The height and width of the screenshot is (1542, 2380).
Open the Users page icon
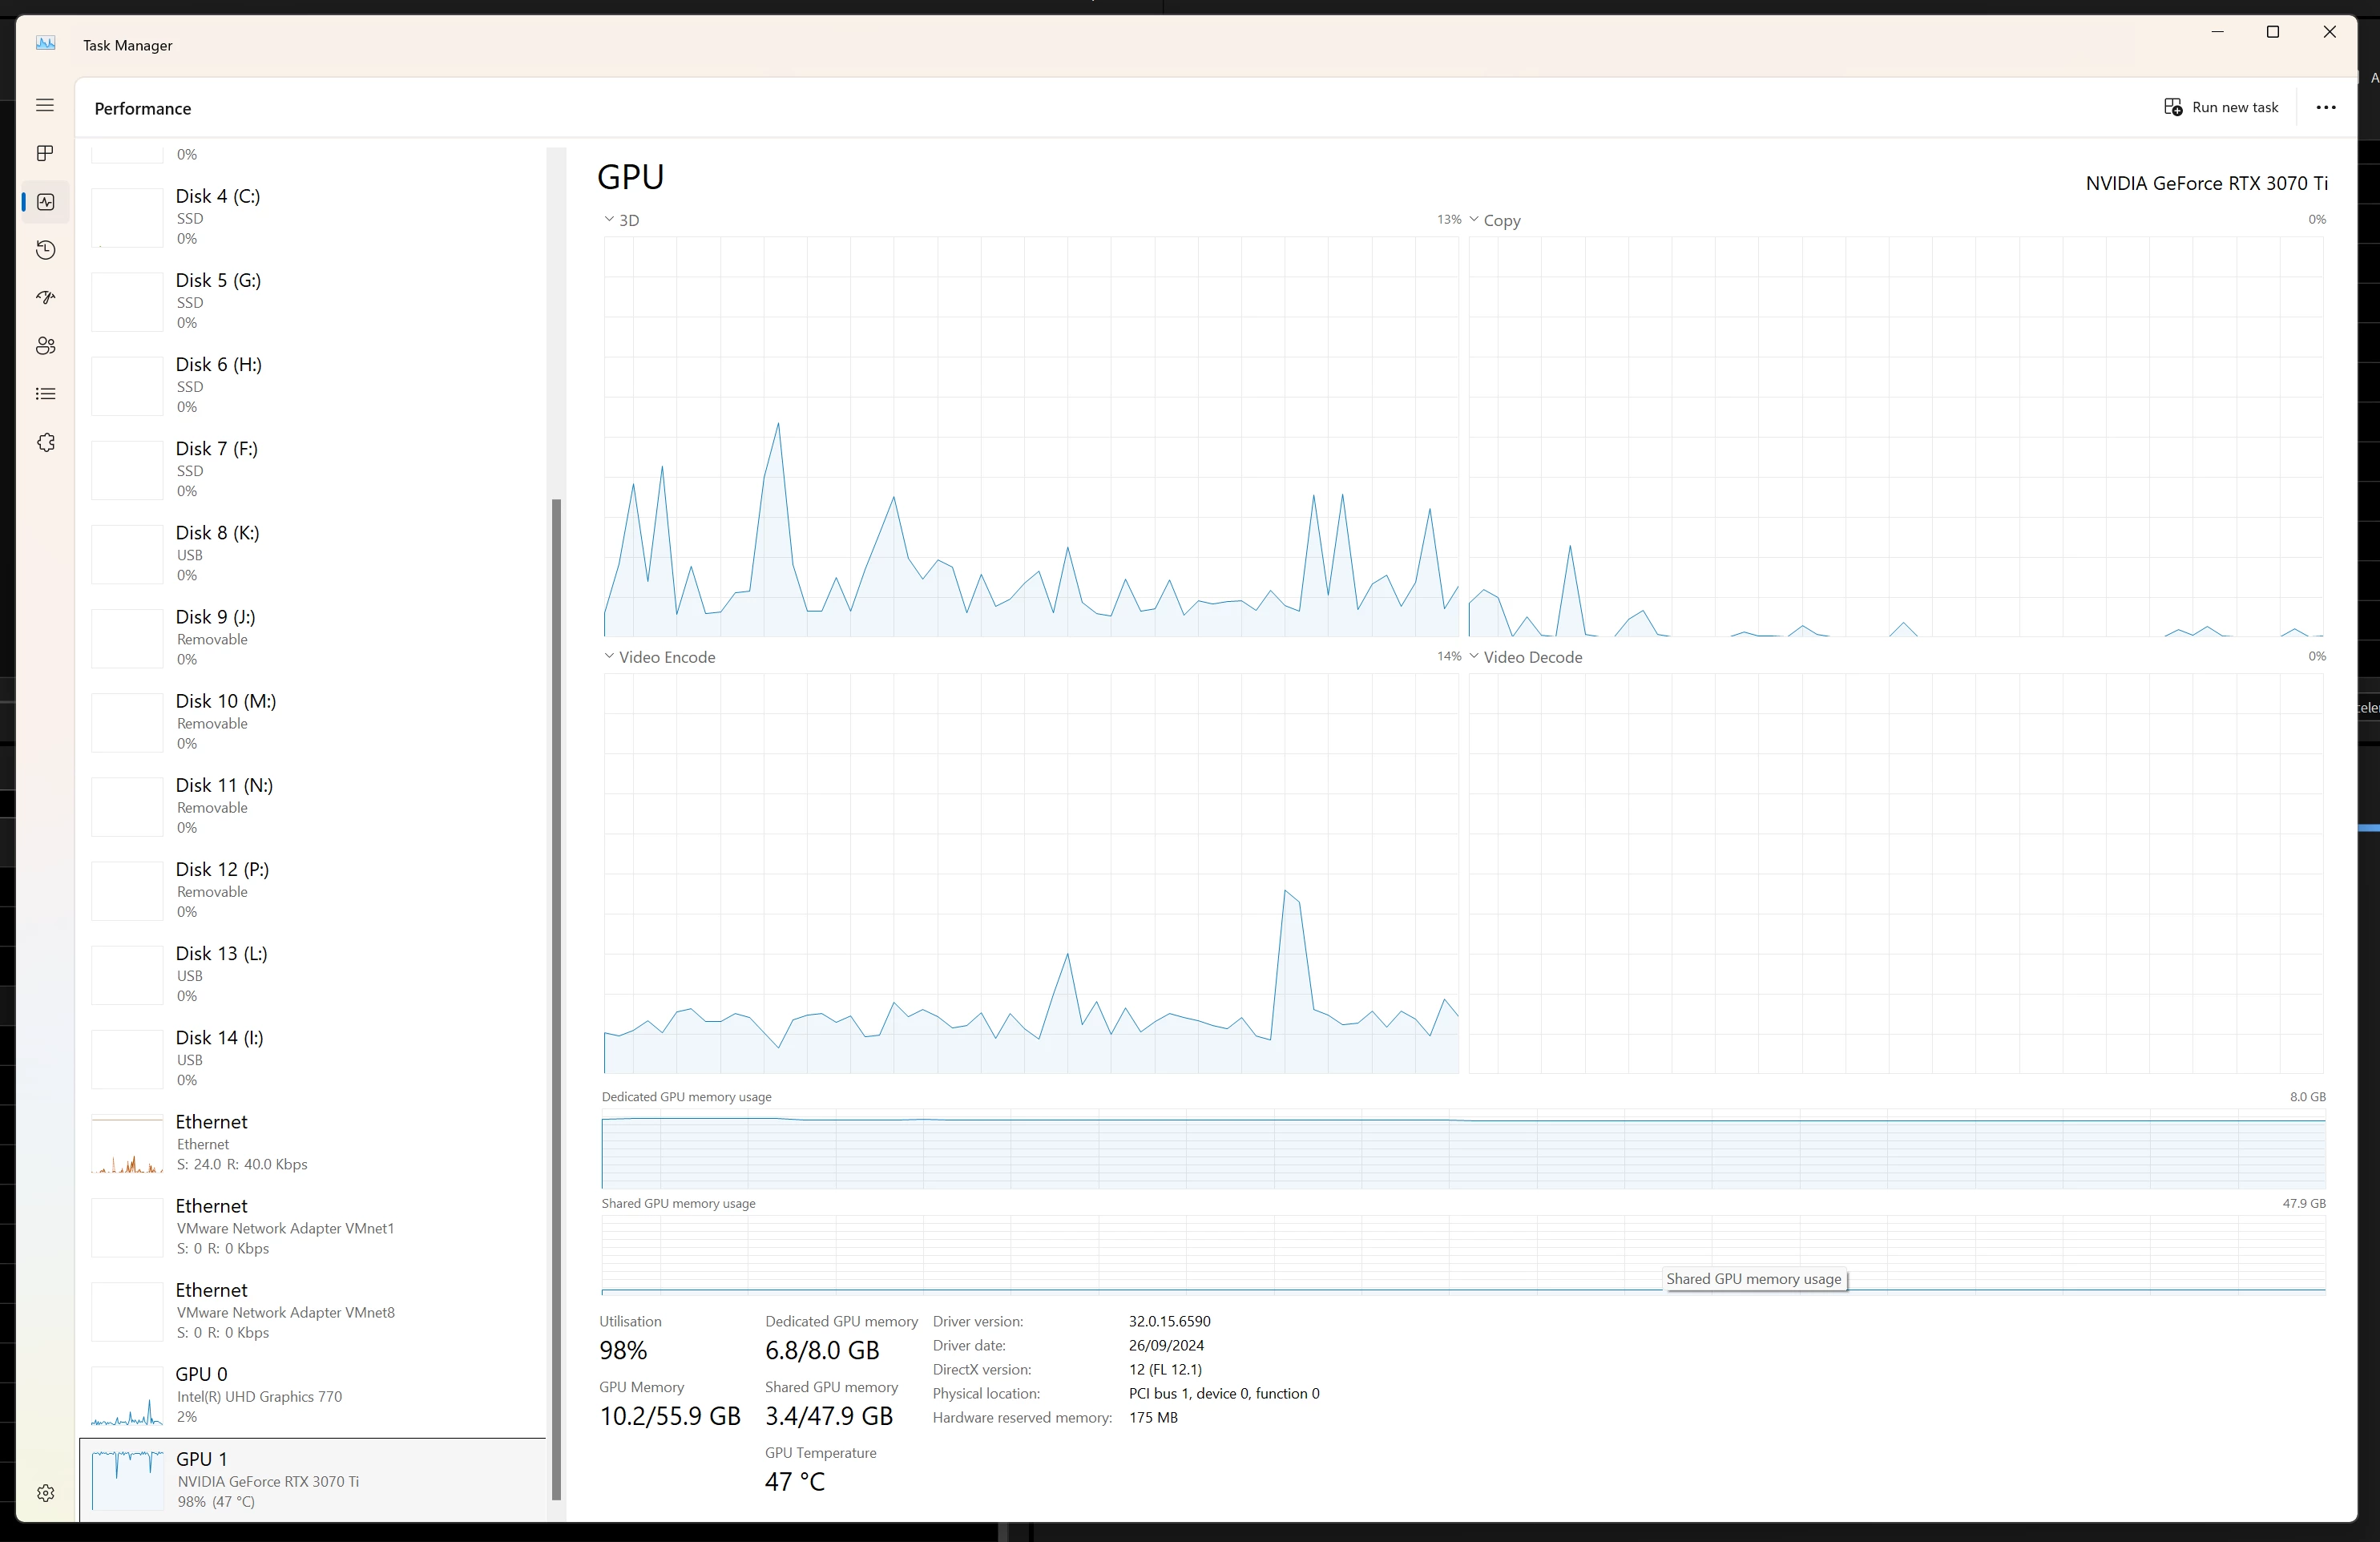45,346
